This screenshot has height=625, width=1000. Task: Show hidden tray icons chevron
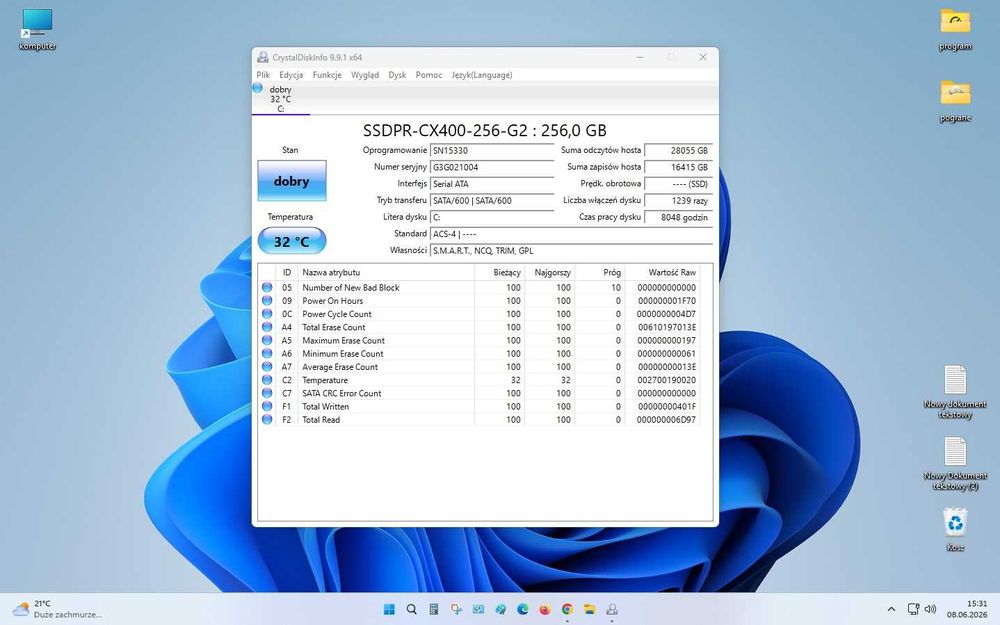tap(891, 609)
